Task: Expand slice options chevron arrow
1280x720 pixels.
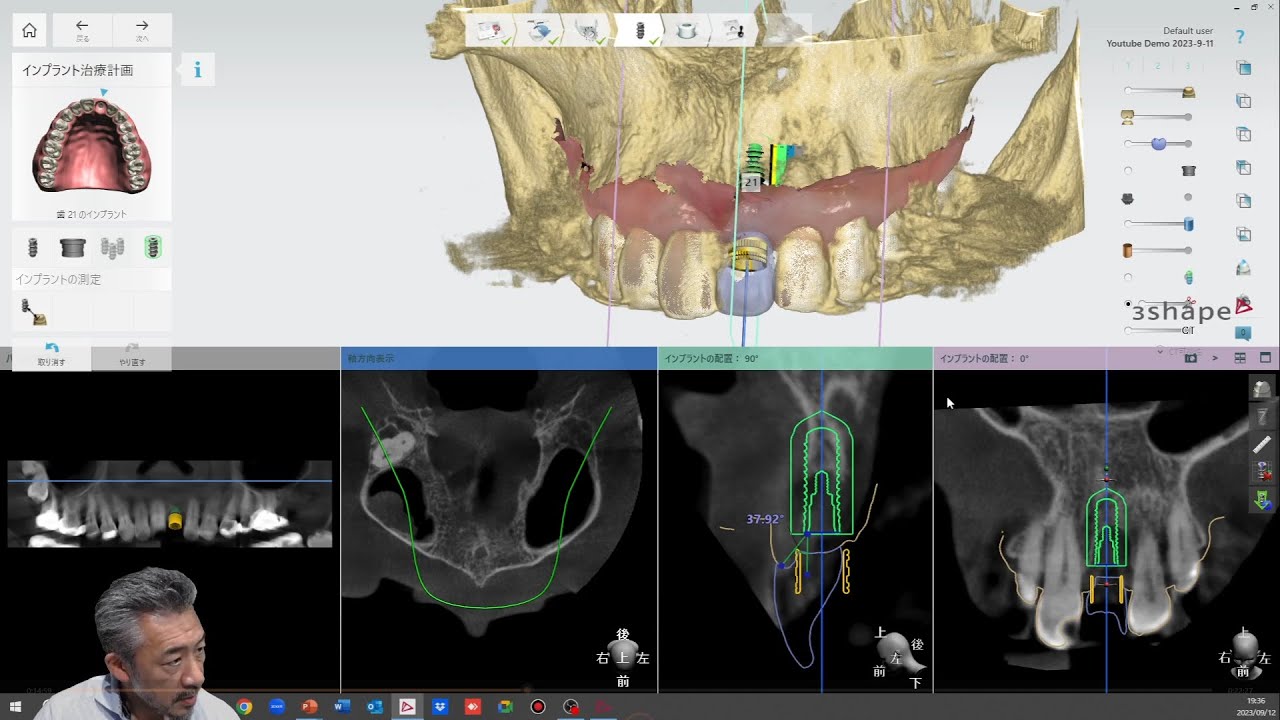Action: tap(1215, 358)
